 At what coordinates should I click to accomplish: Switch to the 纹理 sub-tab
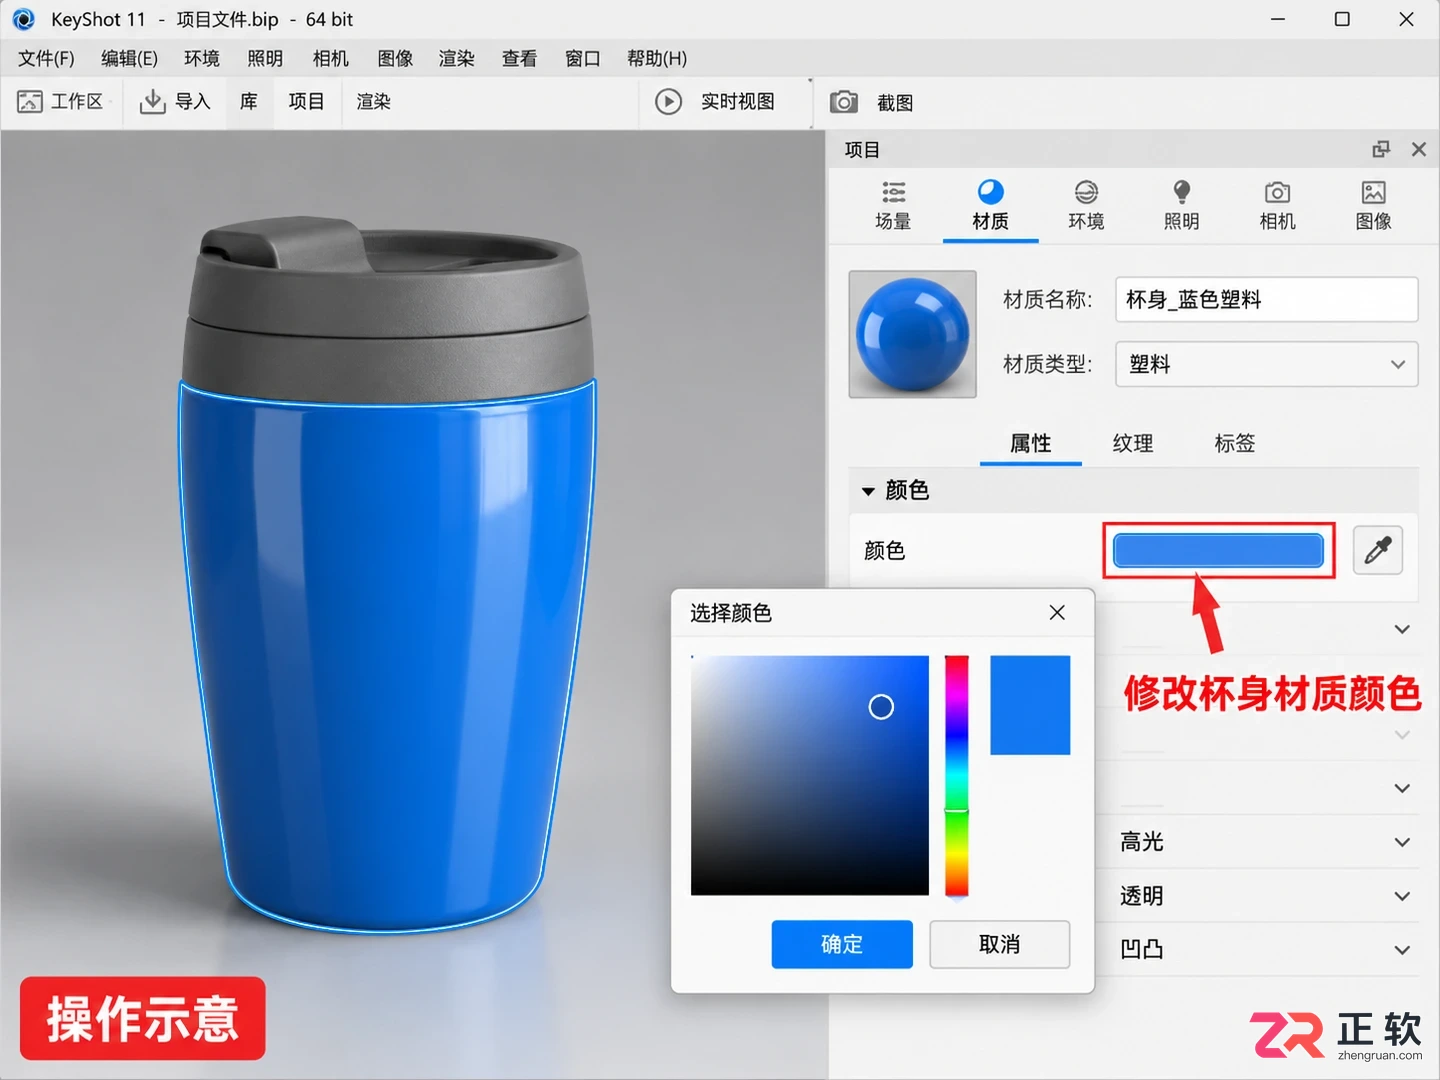(x=1133, y=443)
